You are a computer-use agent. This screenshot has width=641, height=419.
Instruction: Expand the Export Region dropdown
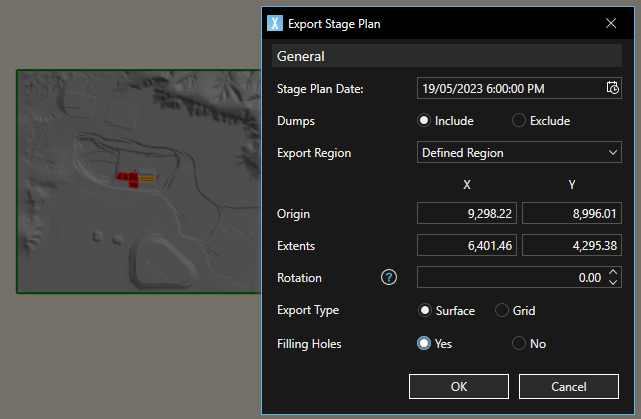click(x=519, y=153)
